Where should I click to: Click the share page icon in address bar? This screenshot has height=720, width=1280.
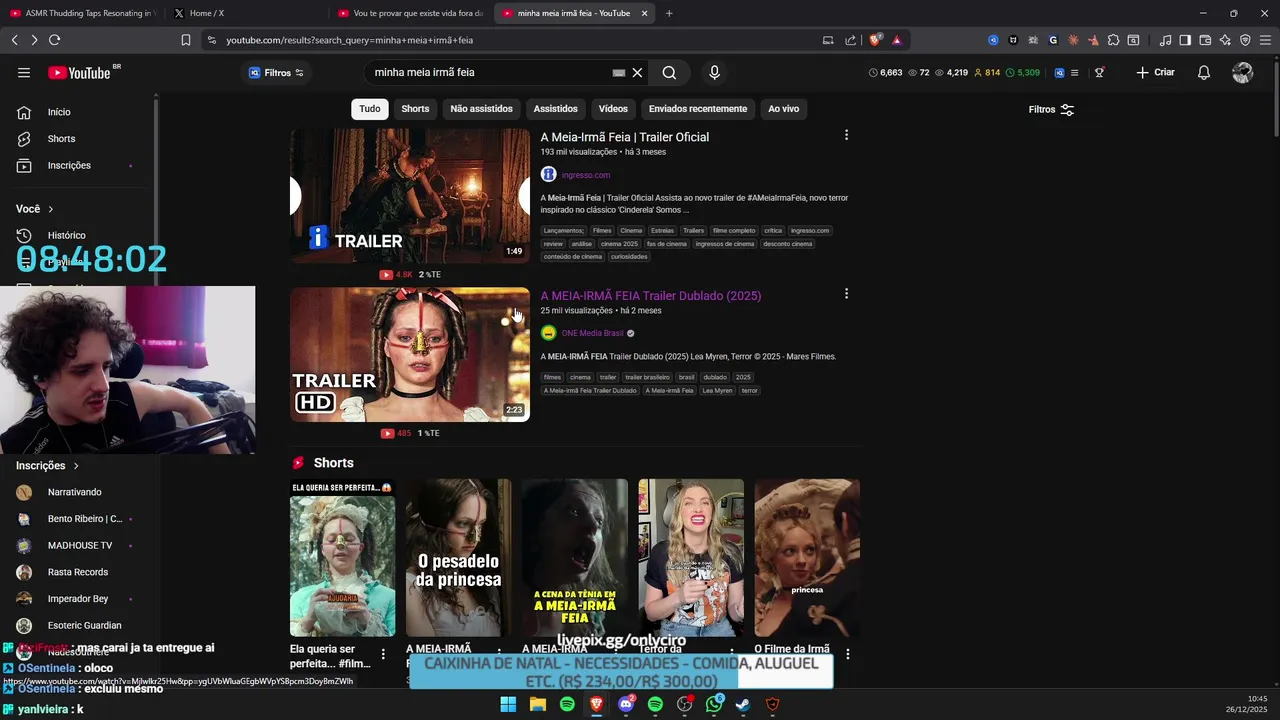click(x=850, y=40)
